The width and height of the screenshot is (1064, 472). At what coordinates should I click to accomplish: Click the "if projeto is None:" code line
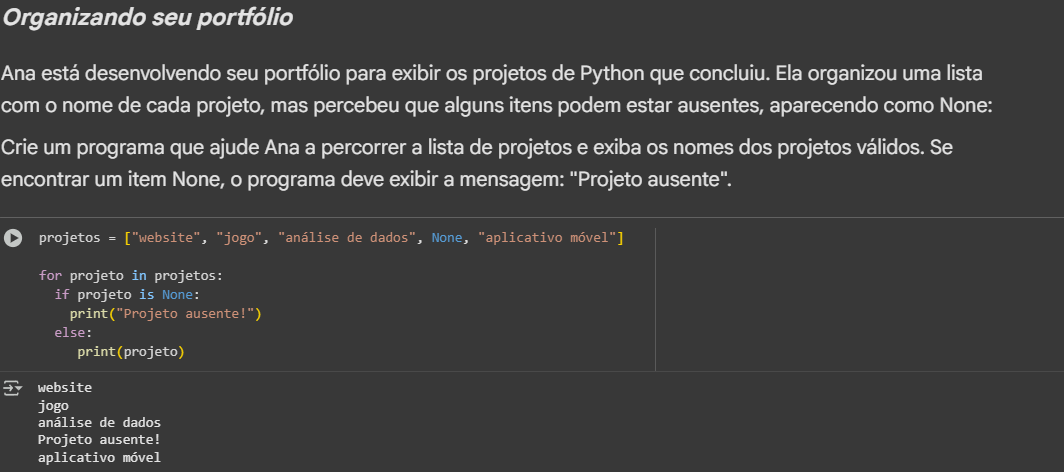127,294
